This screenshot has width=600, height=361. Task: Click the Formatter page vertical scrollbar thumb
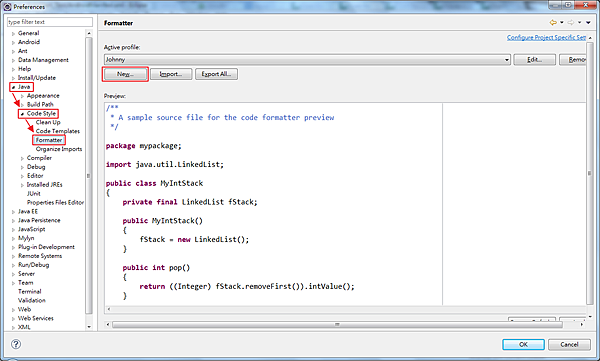590,173
